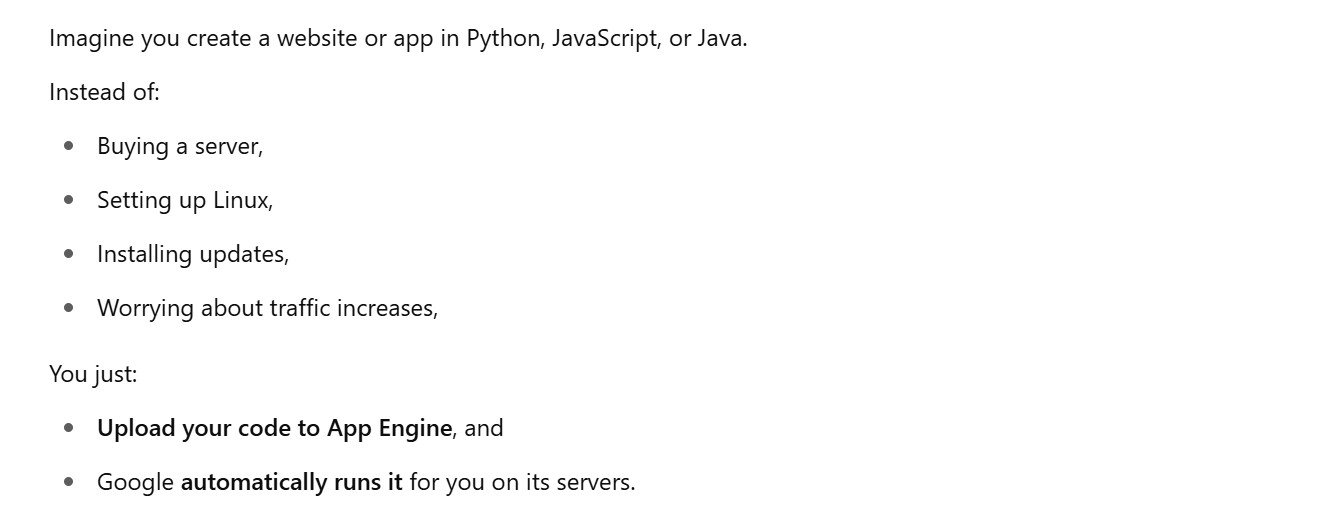Click the bullet dot before "Worrying about traffic"

click(x=68, y=308)
